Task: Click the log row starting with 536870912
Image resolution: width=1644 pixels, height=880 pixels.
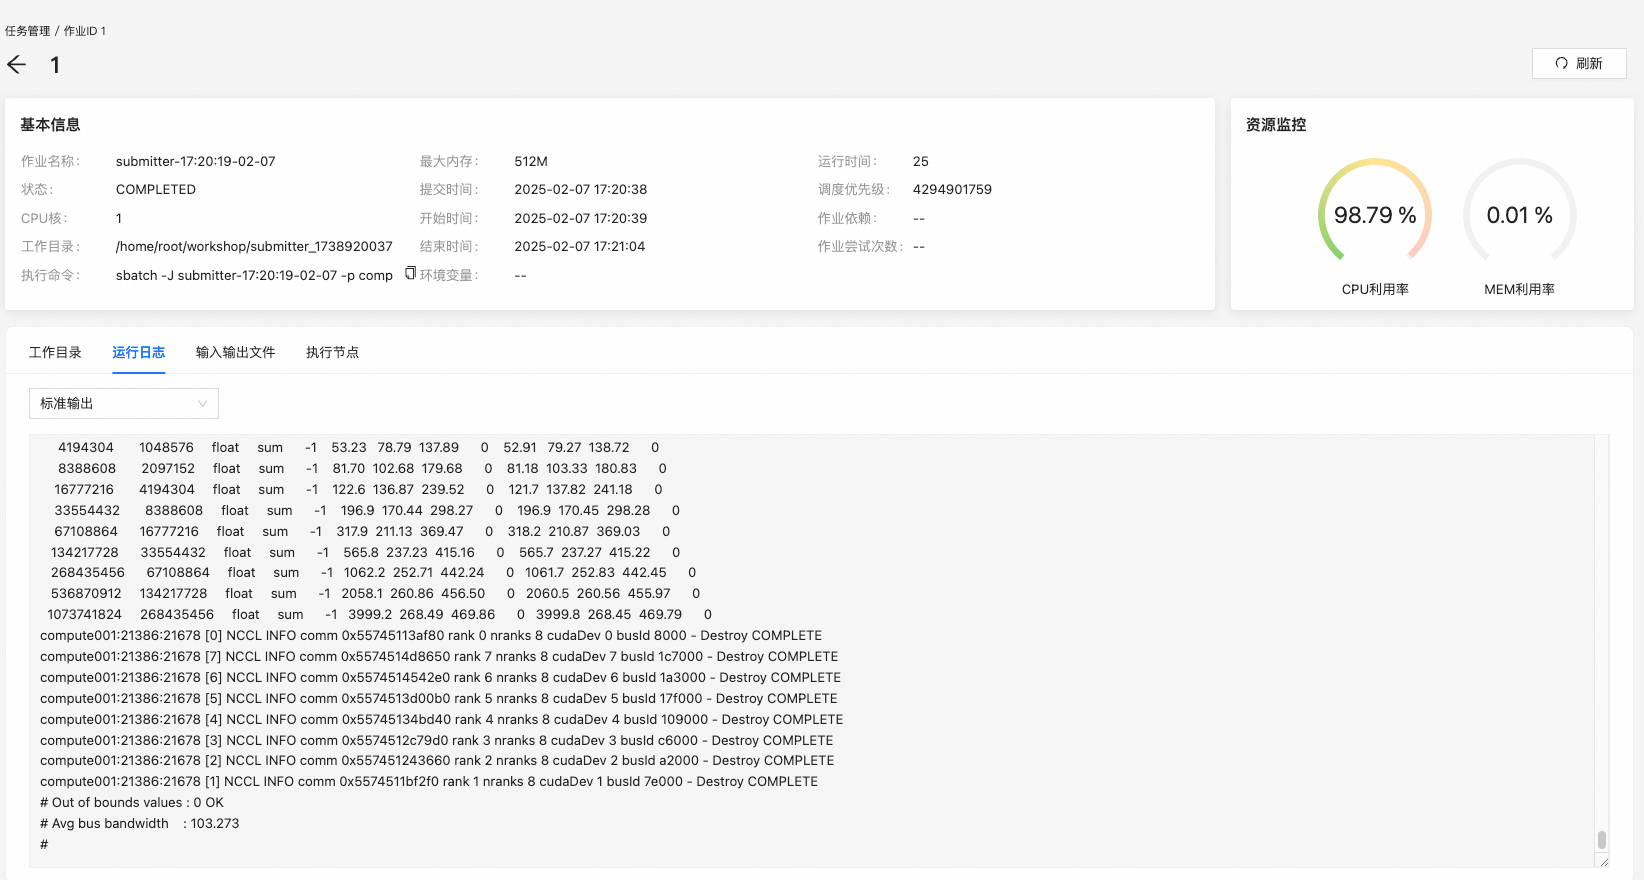Action: [376, 594]
